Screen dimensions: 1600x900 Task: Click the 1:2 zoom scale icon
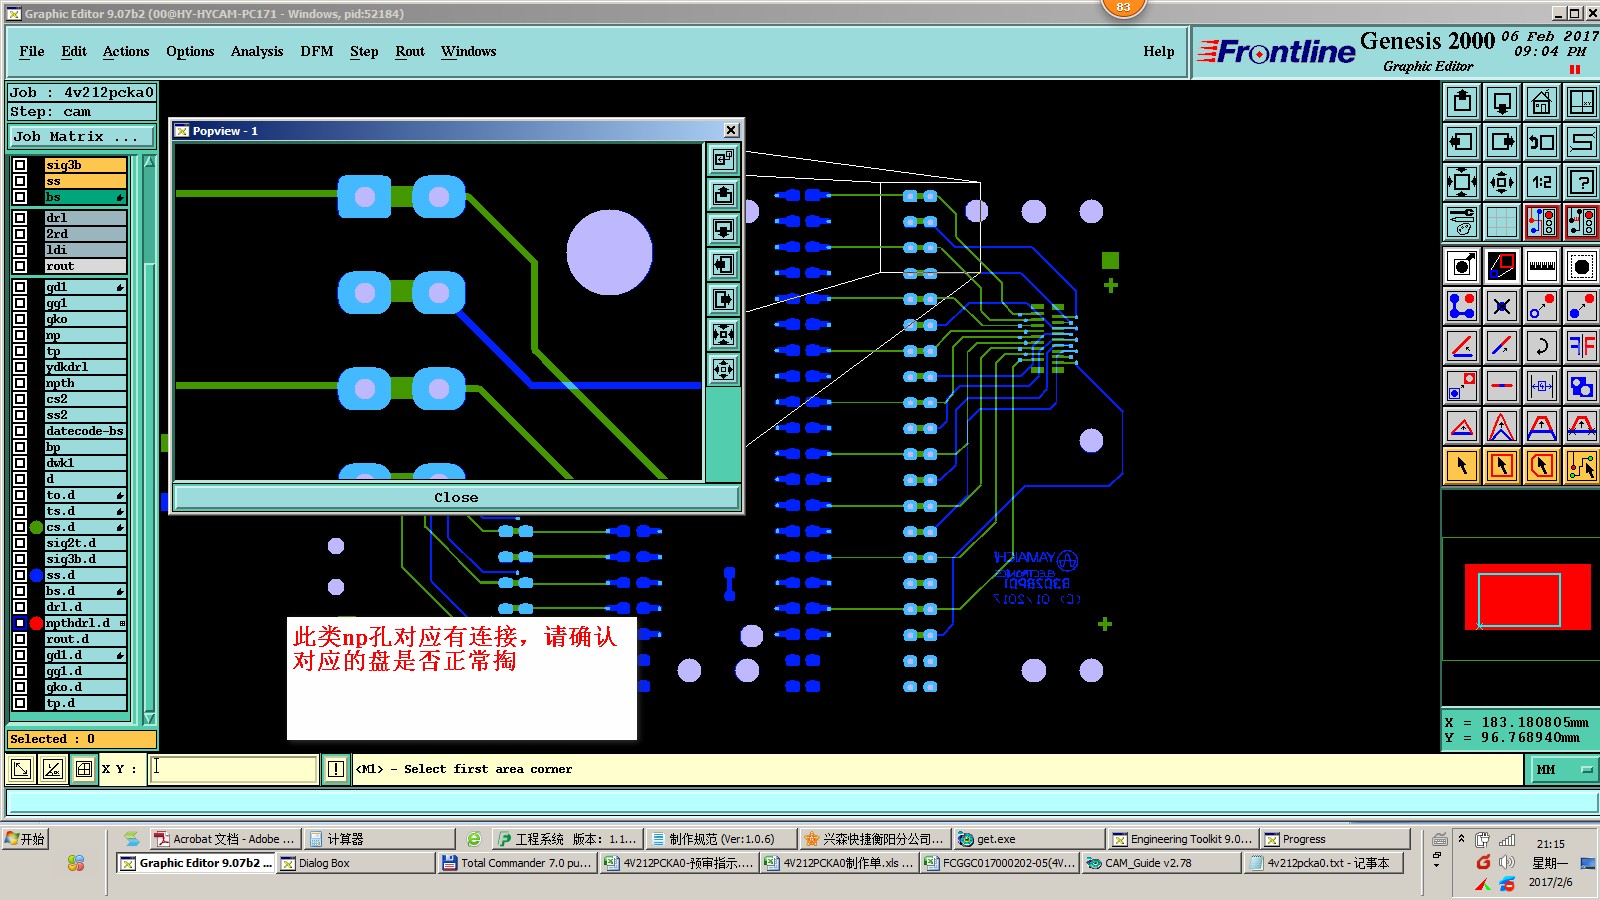pyautogui.click(x=1541, y=182)
